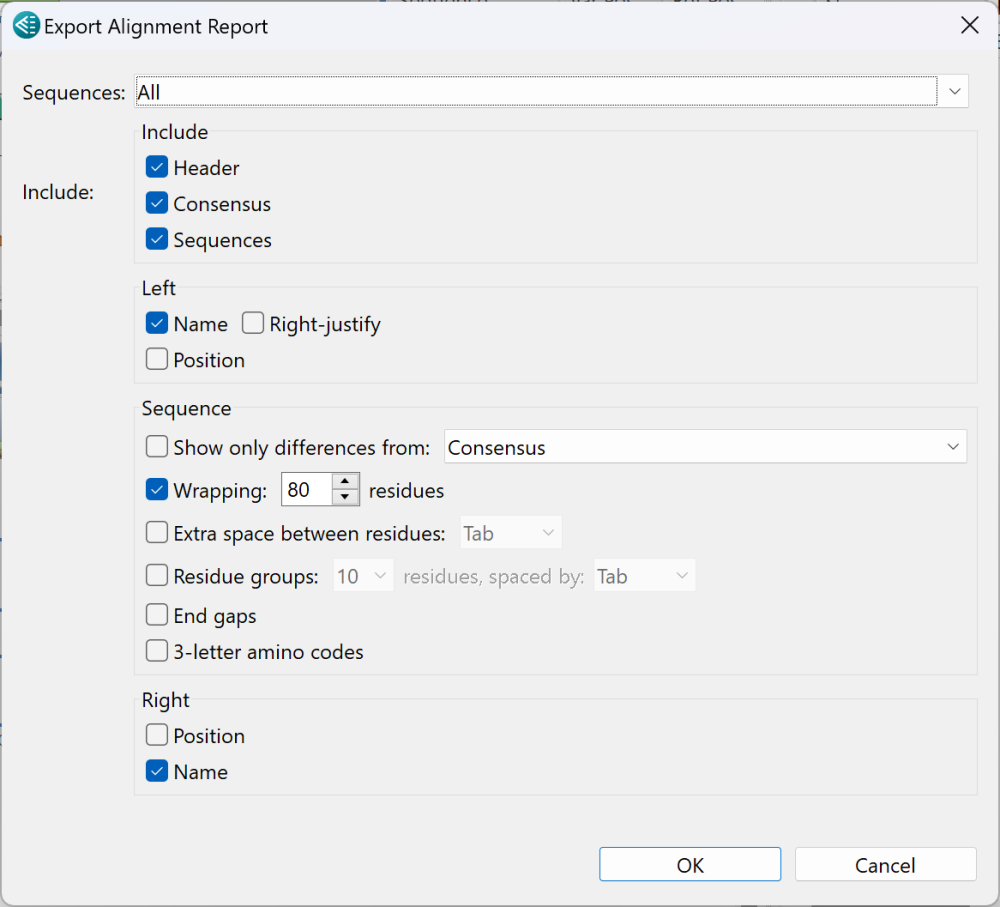Enable the End gaps option
This screenshot has width=1000, height=907.
[156, 615]
